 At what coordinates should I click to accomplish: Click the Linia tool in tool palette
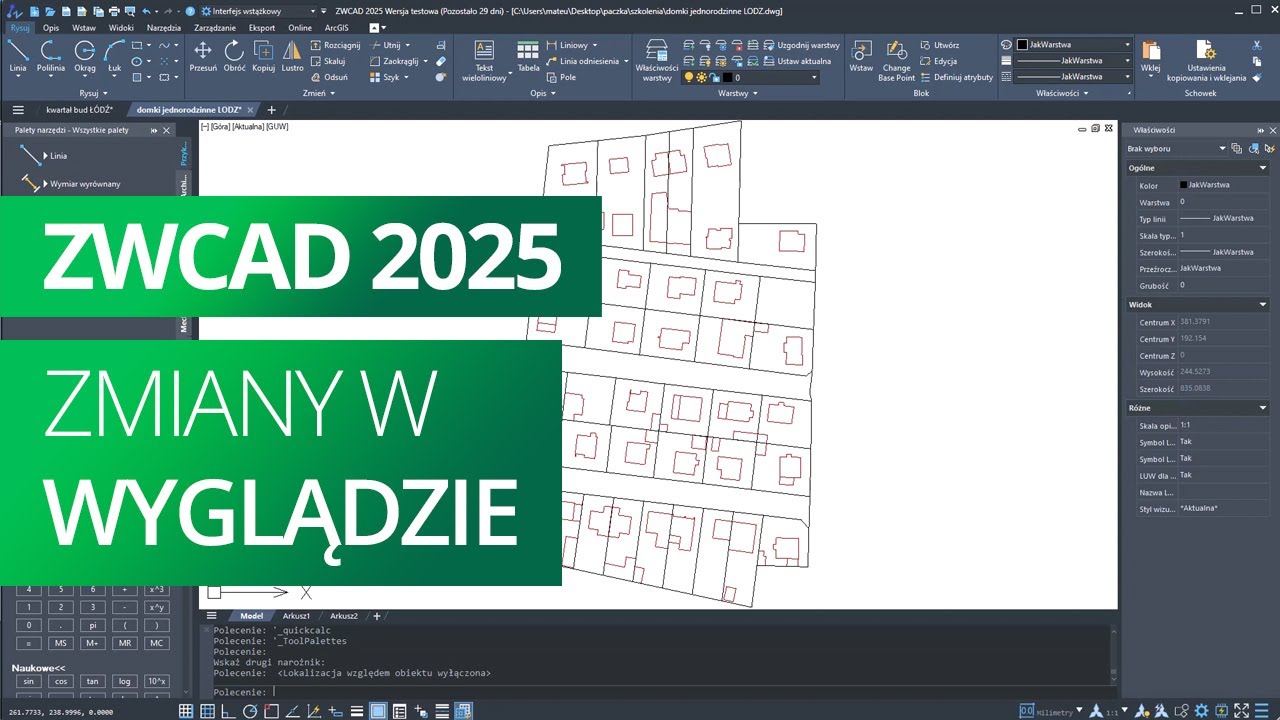click(44, 156)
